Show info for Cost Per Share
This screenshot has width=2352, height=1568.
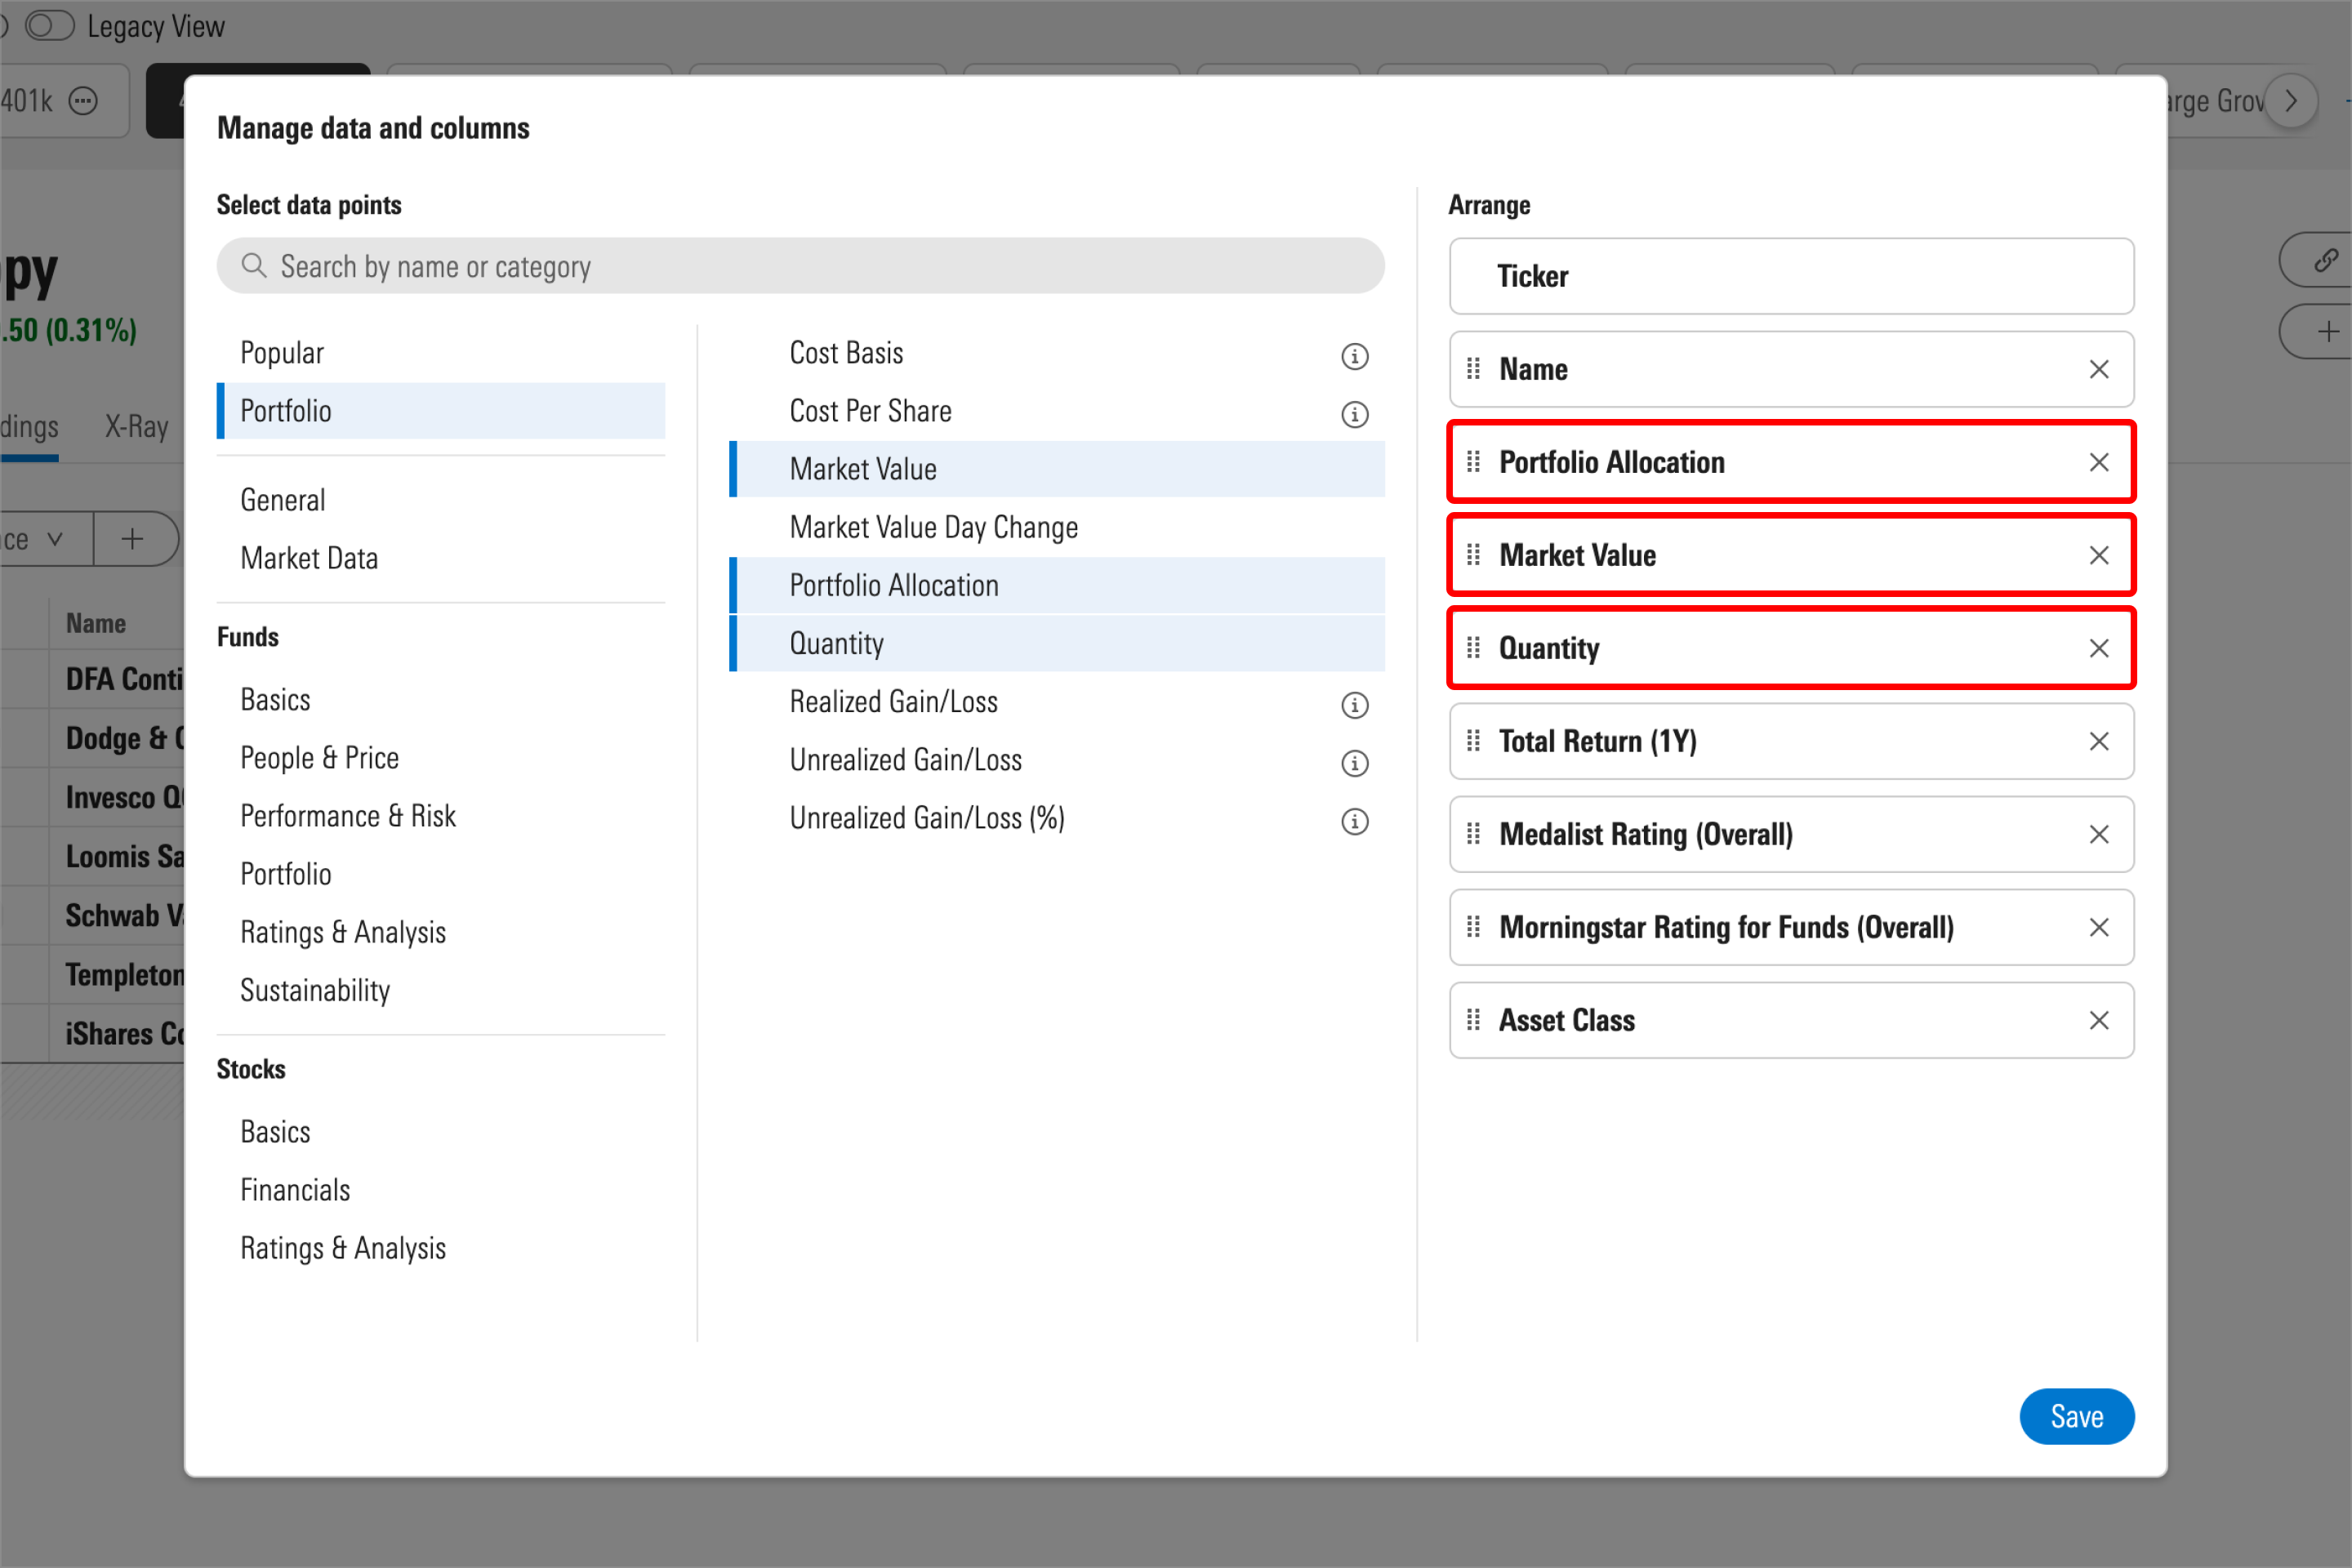coord(1354,414)
